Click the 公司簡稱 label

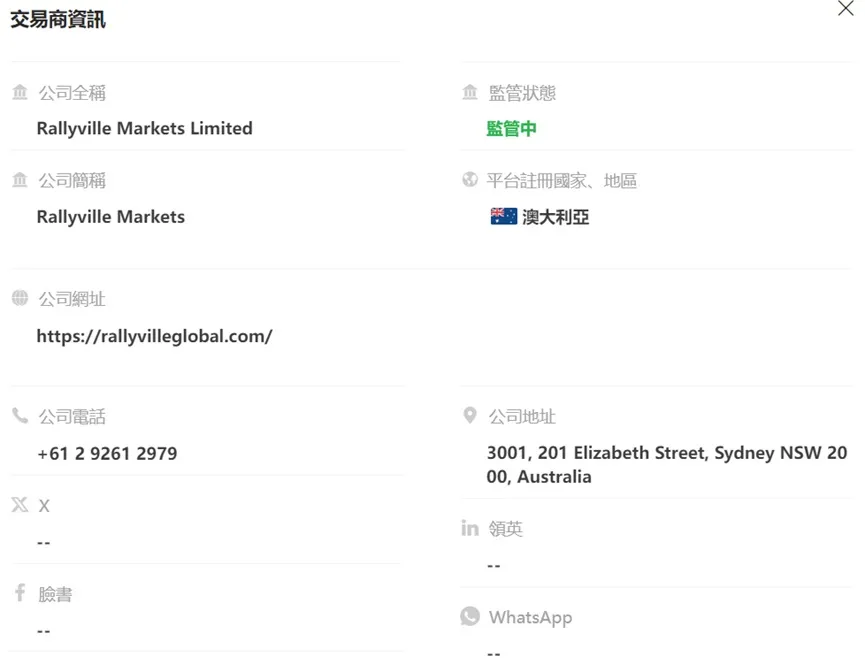[x=72, y=180]
